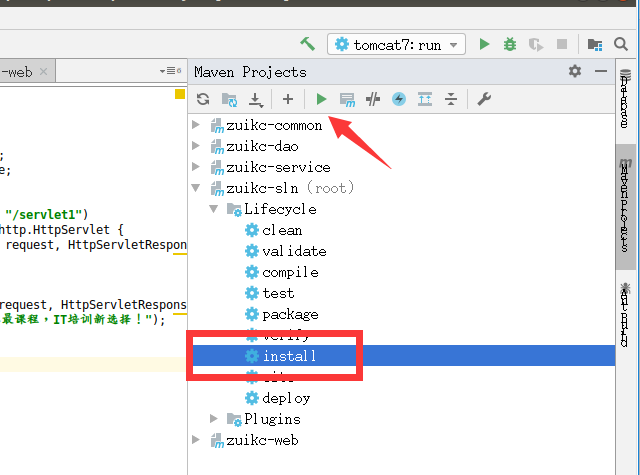Open the editor tabs list dropdown
The image size is (640, 475).
(170, 71)
